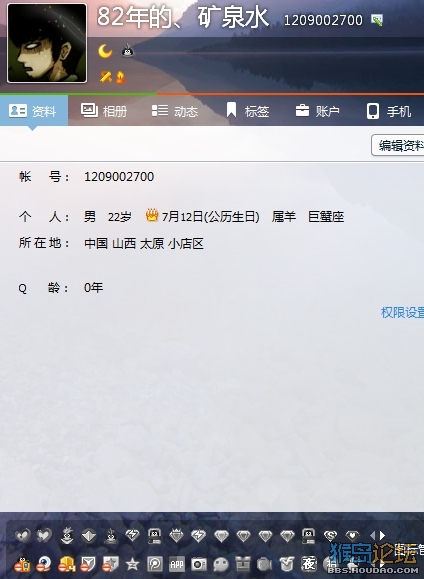This screenshot has height=579, width=424.
Task: Click the chat bubble icon in bottom row
Action: [x=221, y=564]
